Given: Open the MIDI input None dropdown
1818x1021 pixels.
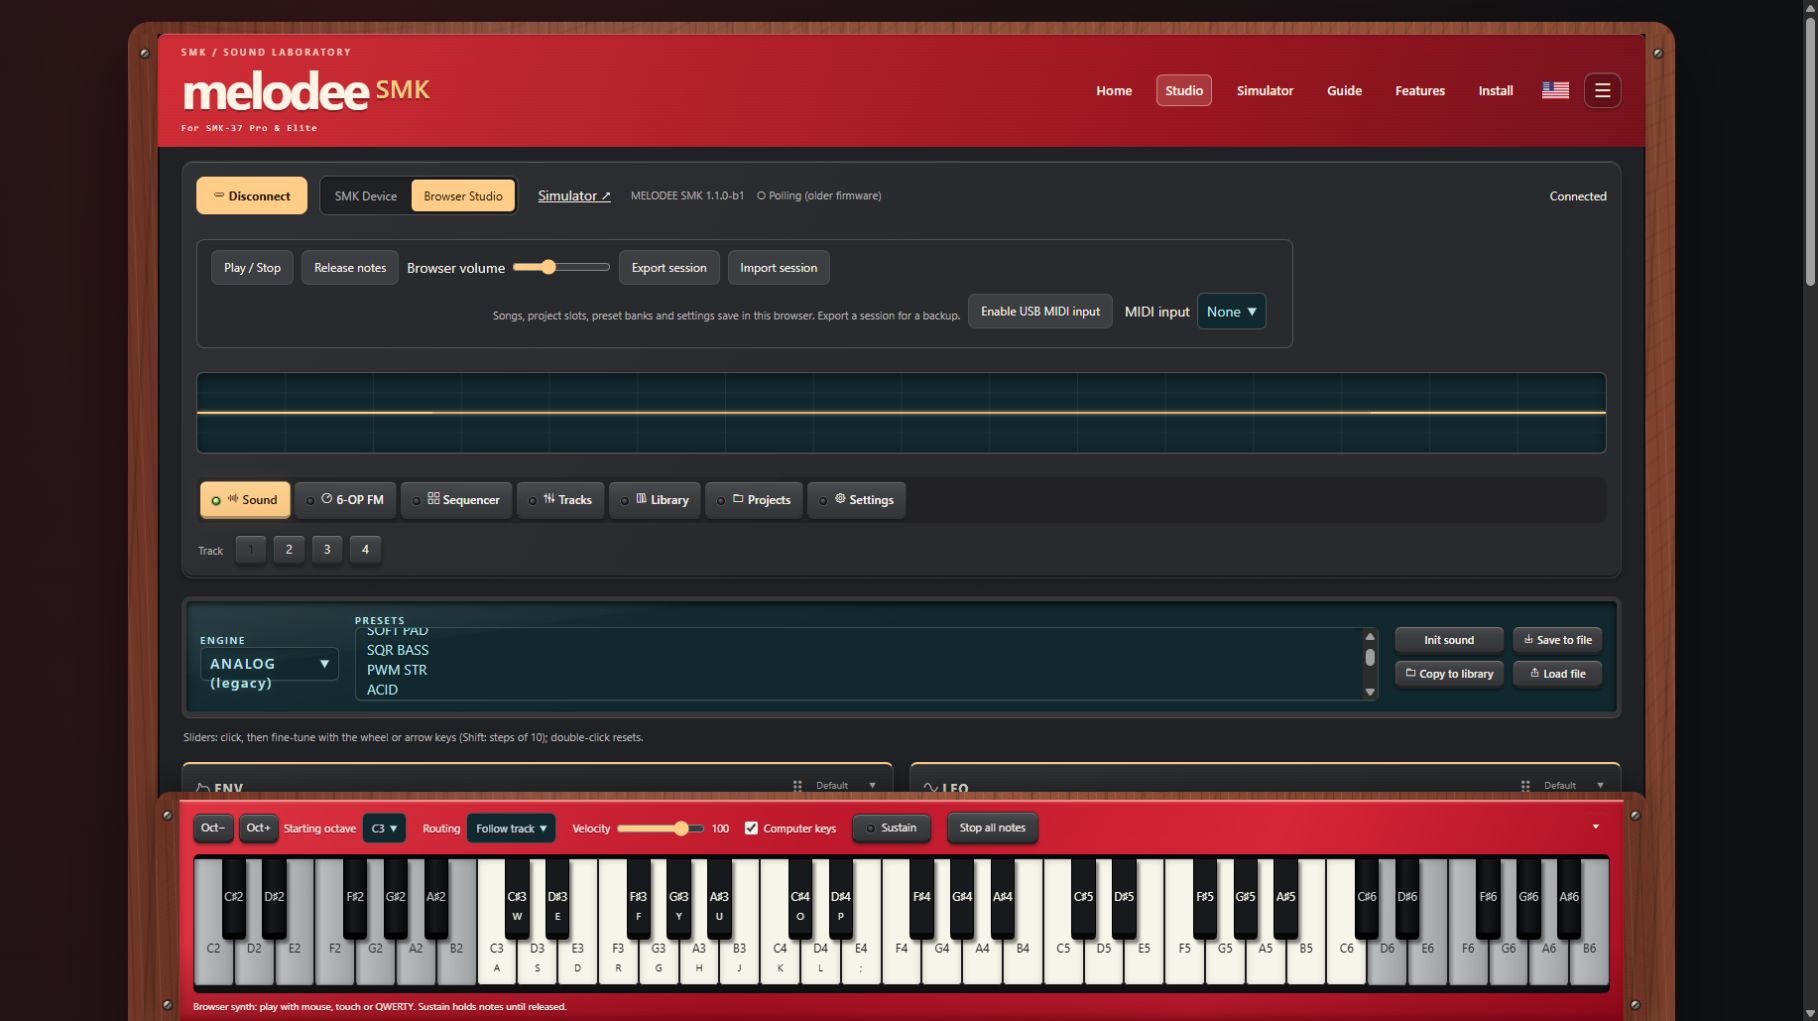Looking at the screenshot, I should [x=1231, y=311].
